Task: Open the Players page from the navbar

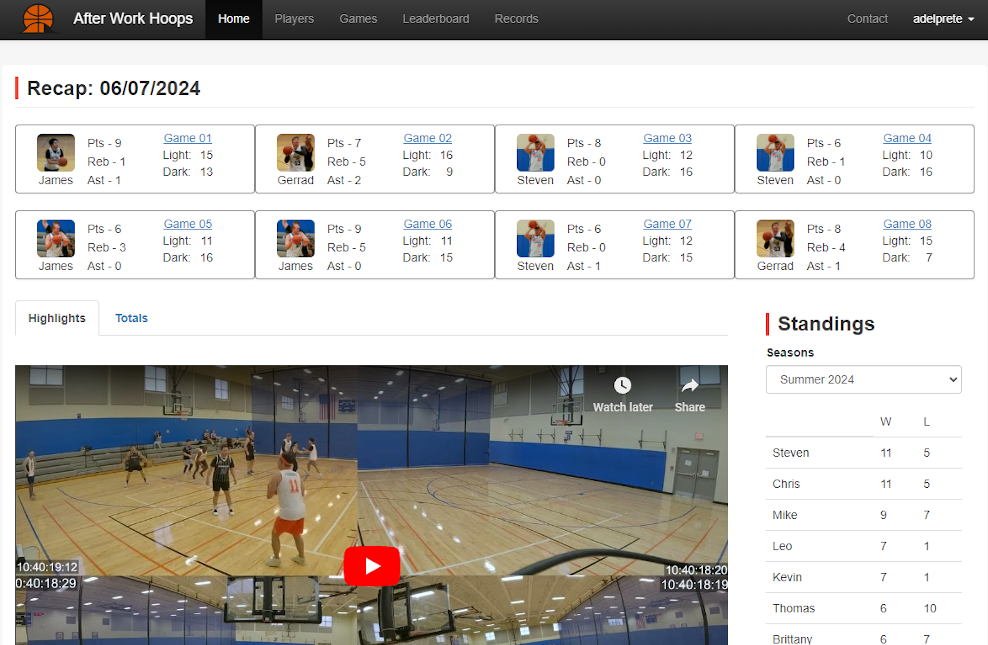Action: click(x=294, y=18)
